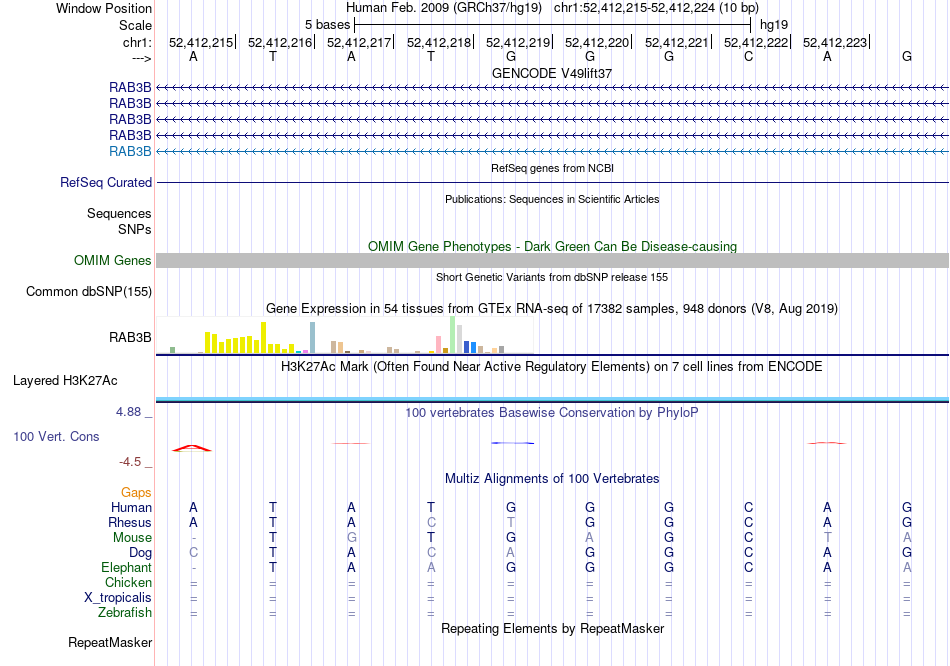This screenshot has width=950, height=666.
Task: Click the Sequences track label
Action: tap(119, 213)
